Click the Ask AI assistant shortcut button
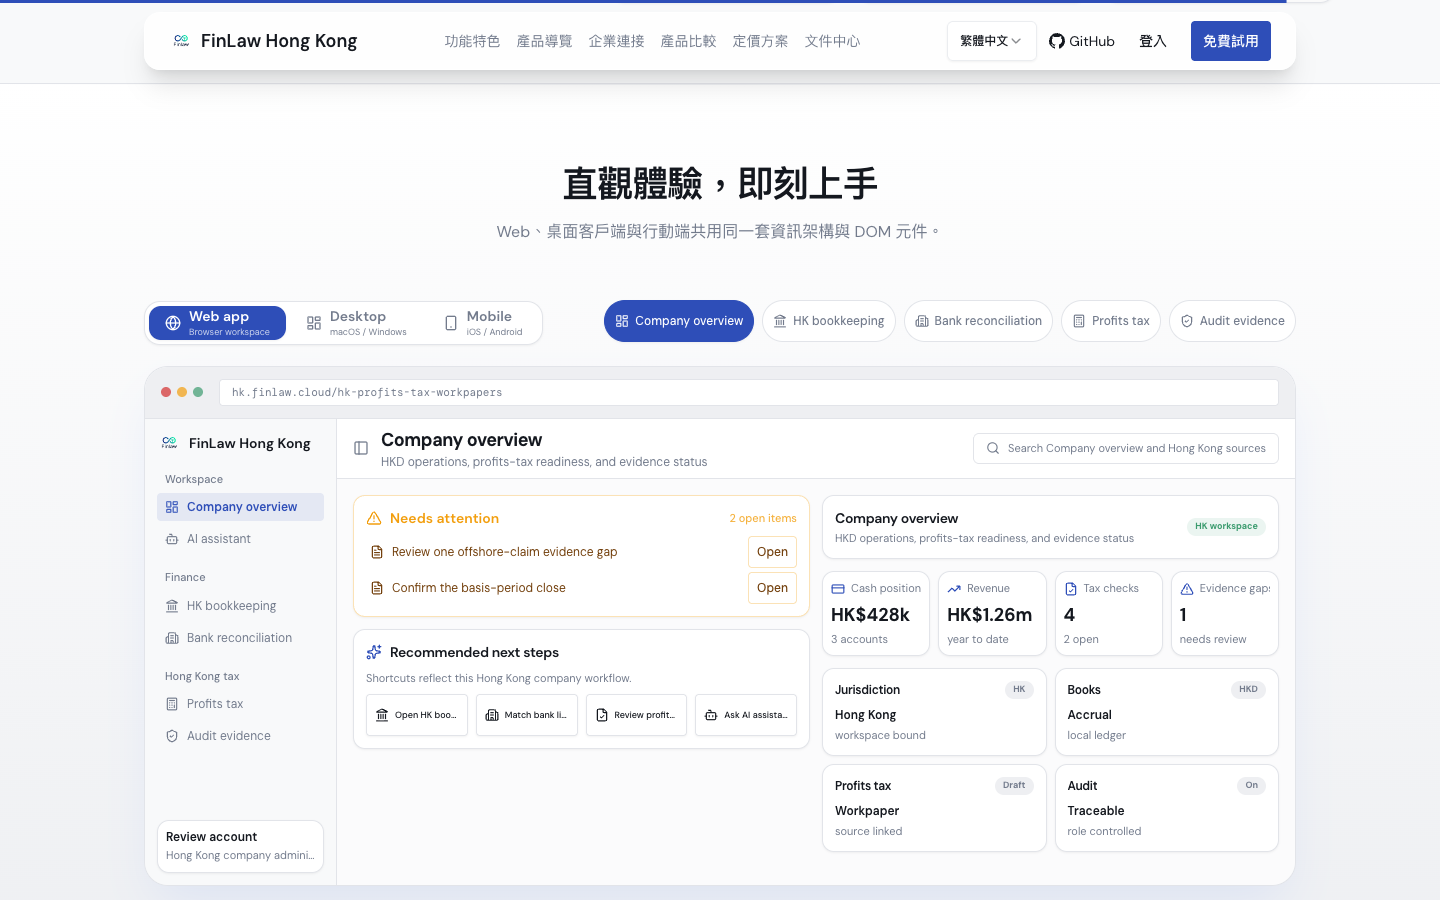This screenshot has height=900, width=1440. click(x=746, y=715)
